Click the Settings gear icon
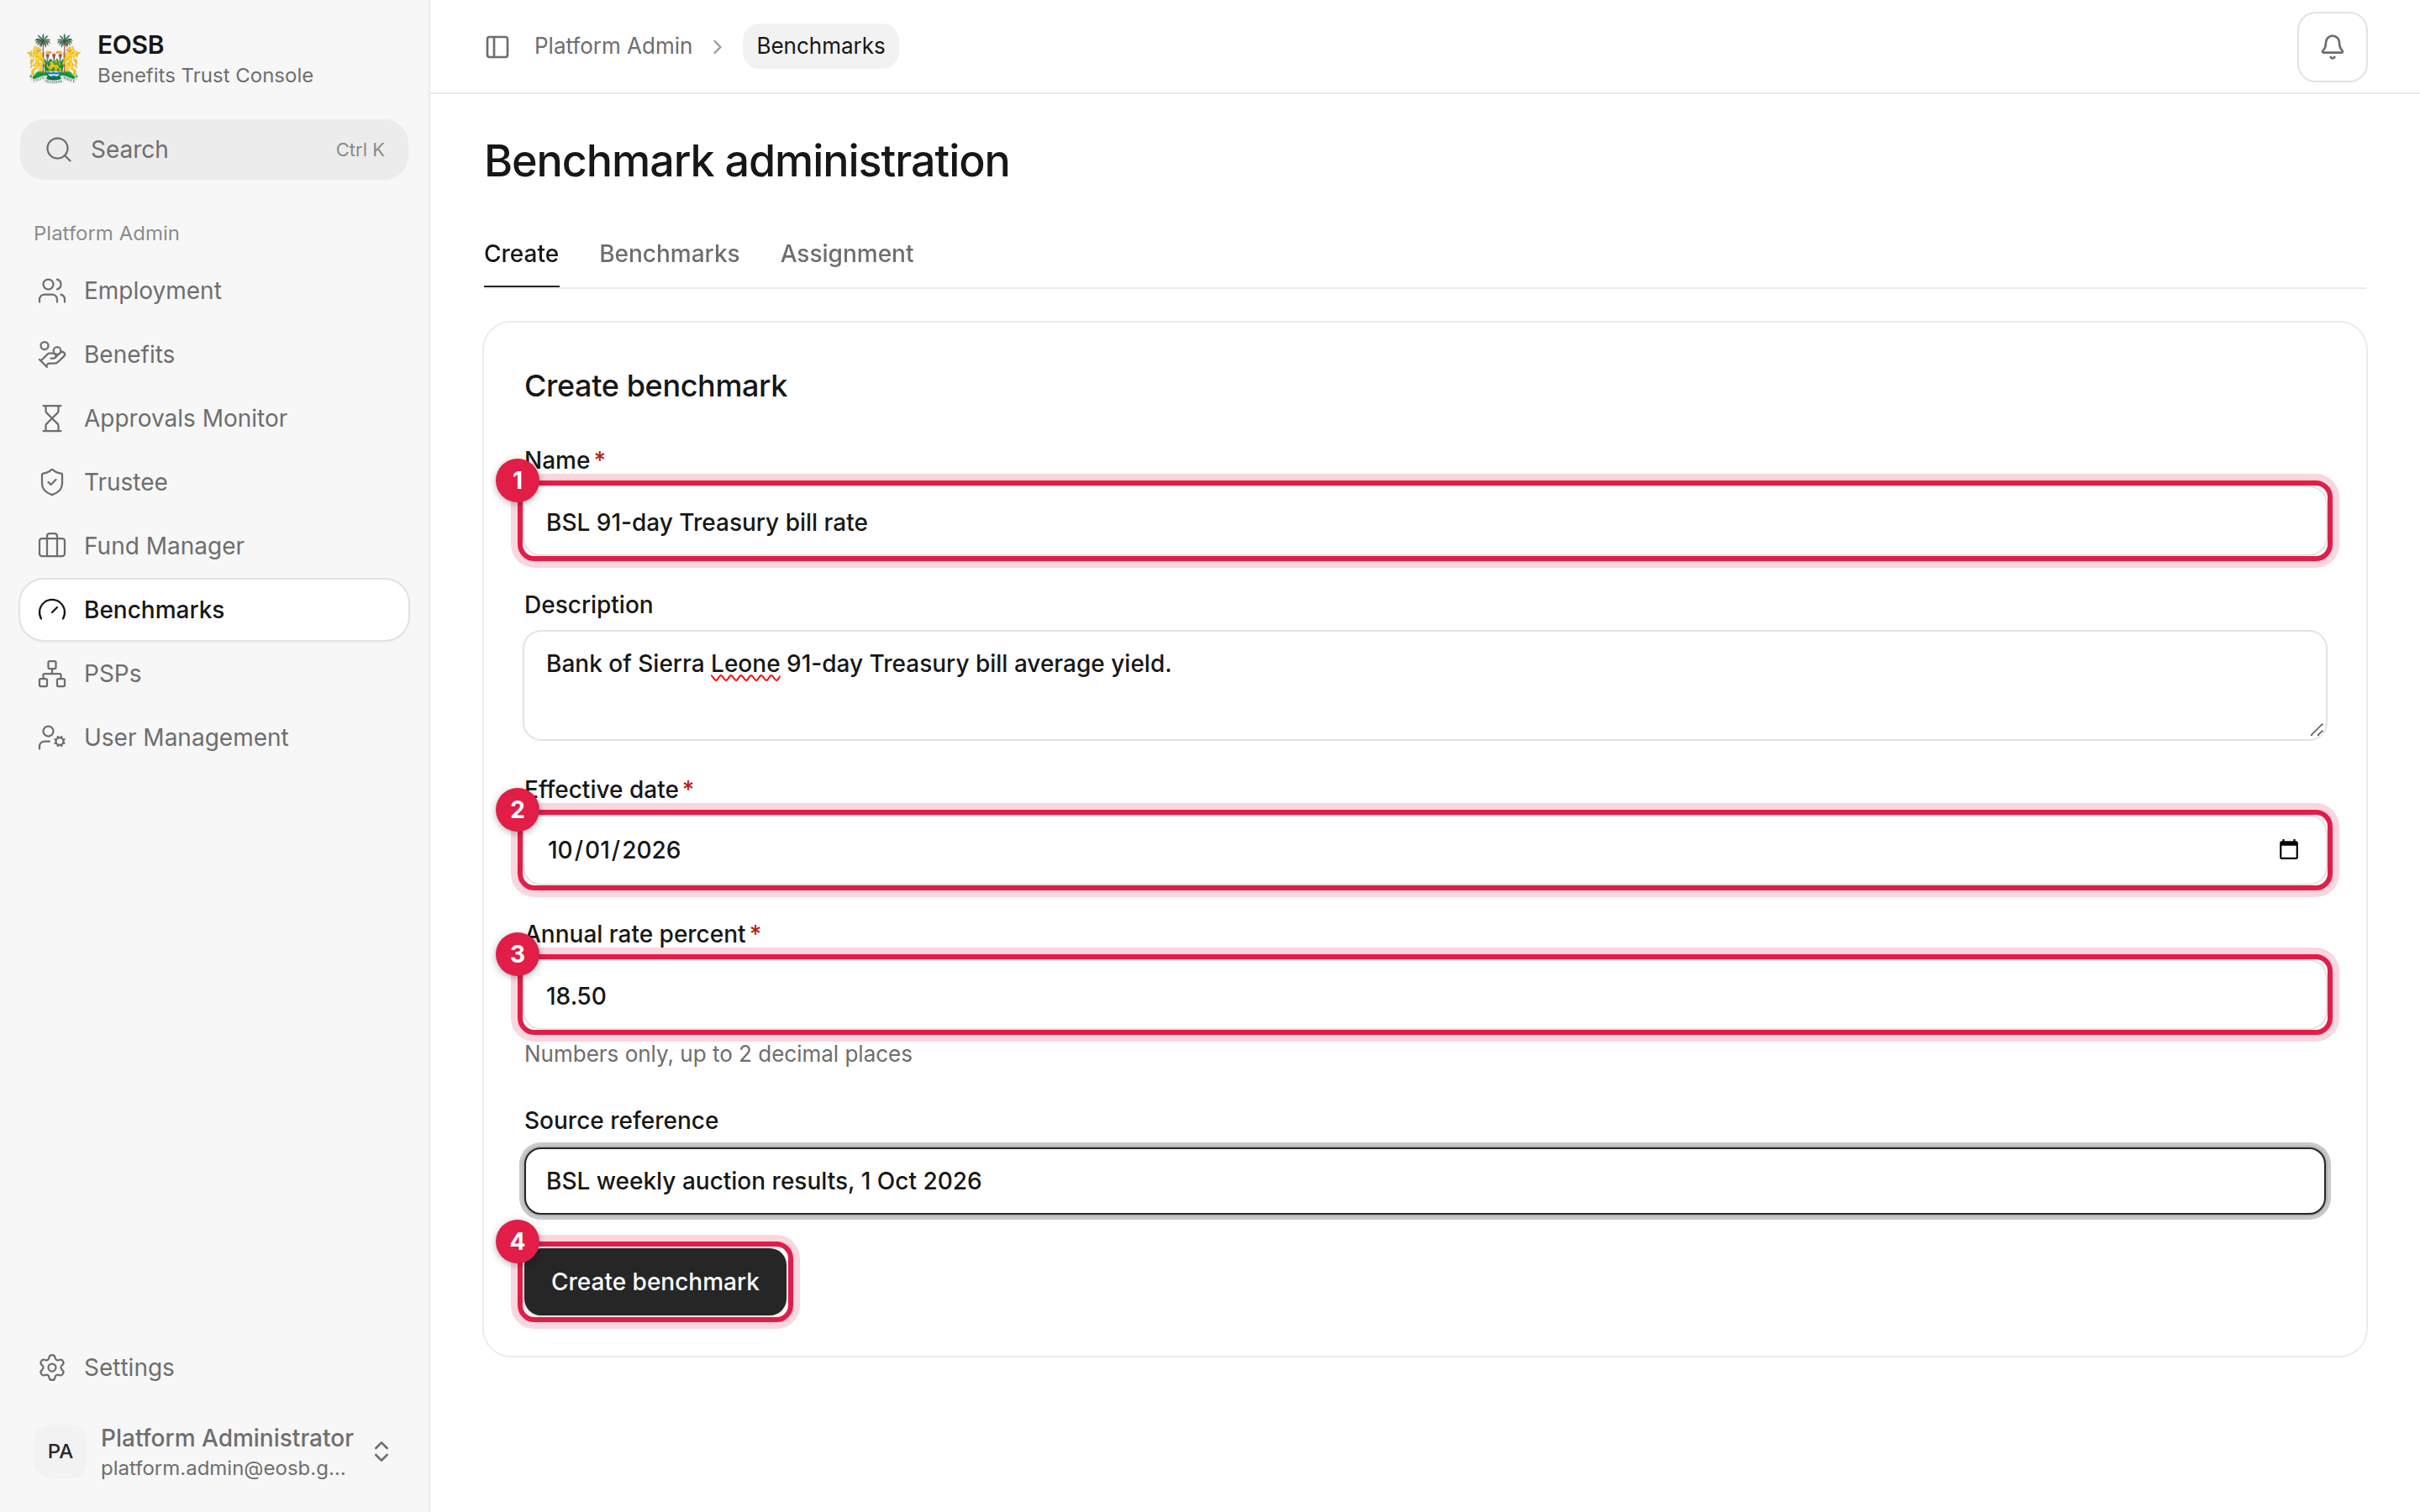The height and width of the screenshot is (1512, 2420). coord(52,1367)
